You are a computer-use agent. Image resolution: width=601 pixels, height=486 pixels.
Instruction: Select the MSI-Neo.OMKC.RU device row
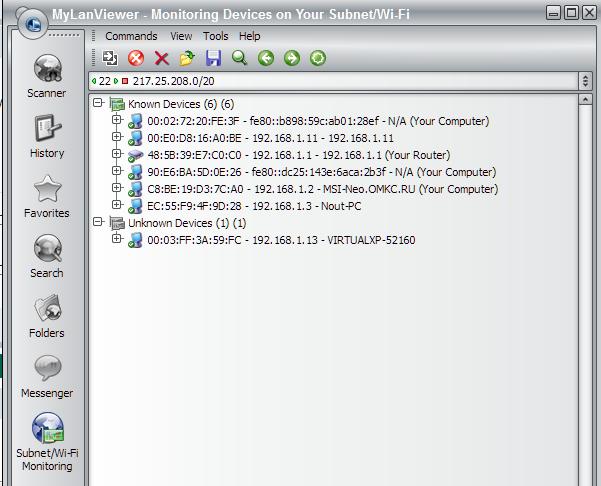click(x=323, y=189)
